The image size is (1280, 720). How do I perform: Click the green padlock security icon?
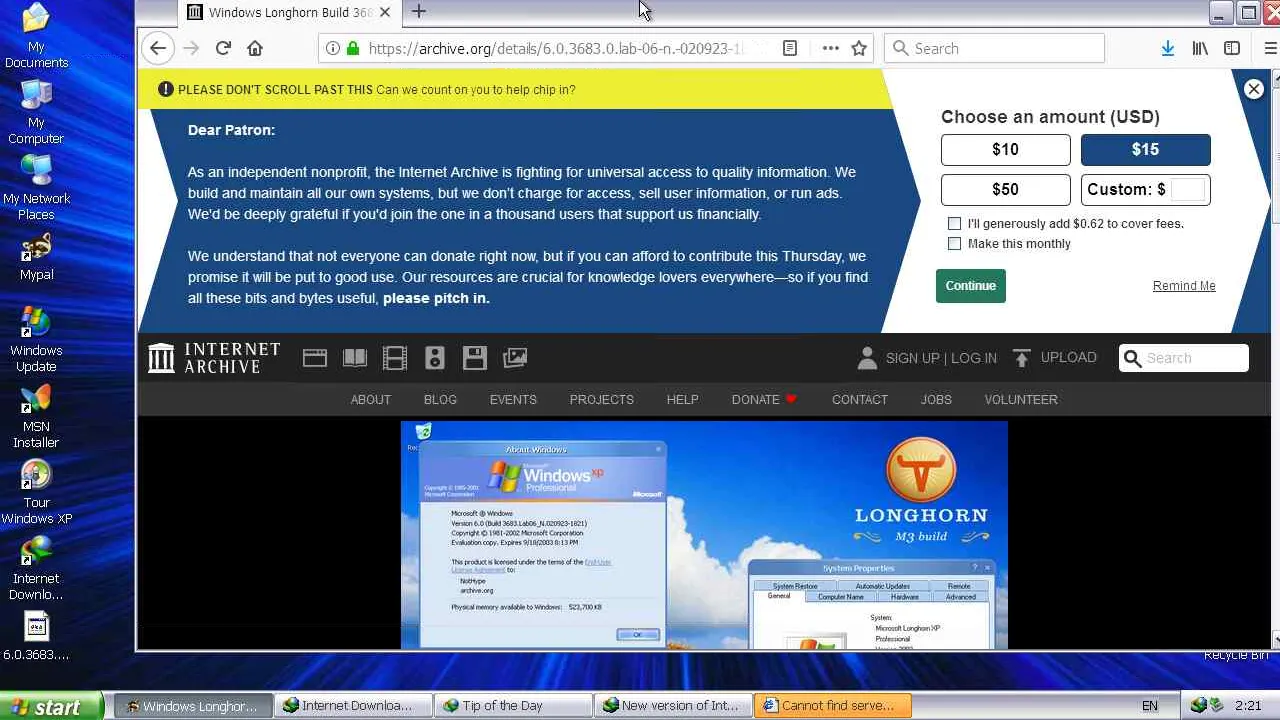(352, 48)
